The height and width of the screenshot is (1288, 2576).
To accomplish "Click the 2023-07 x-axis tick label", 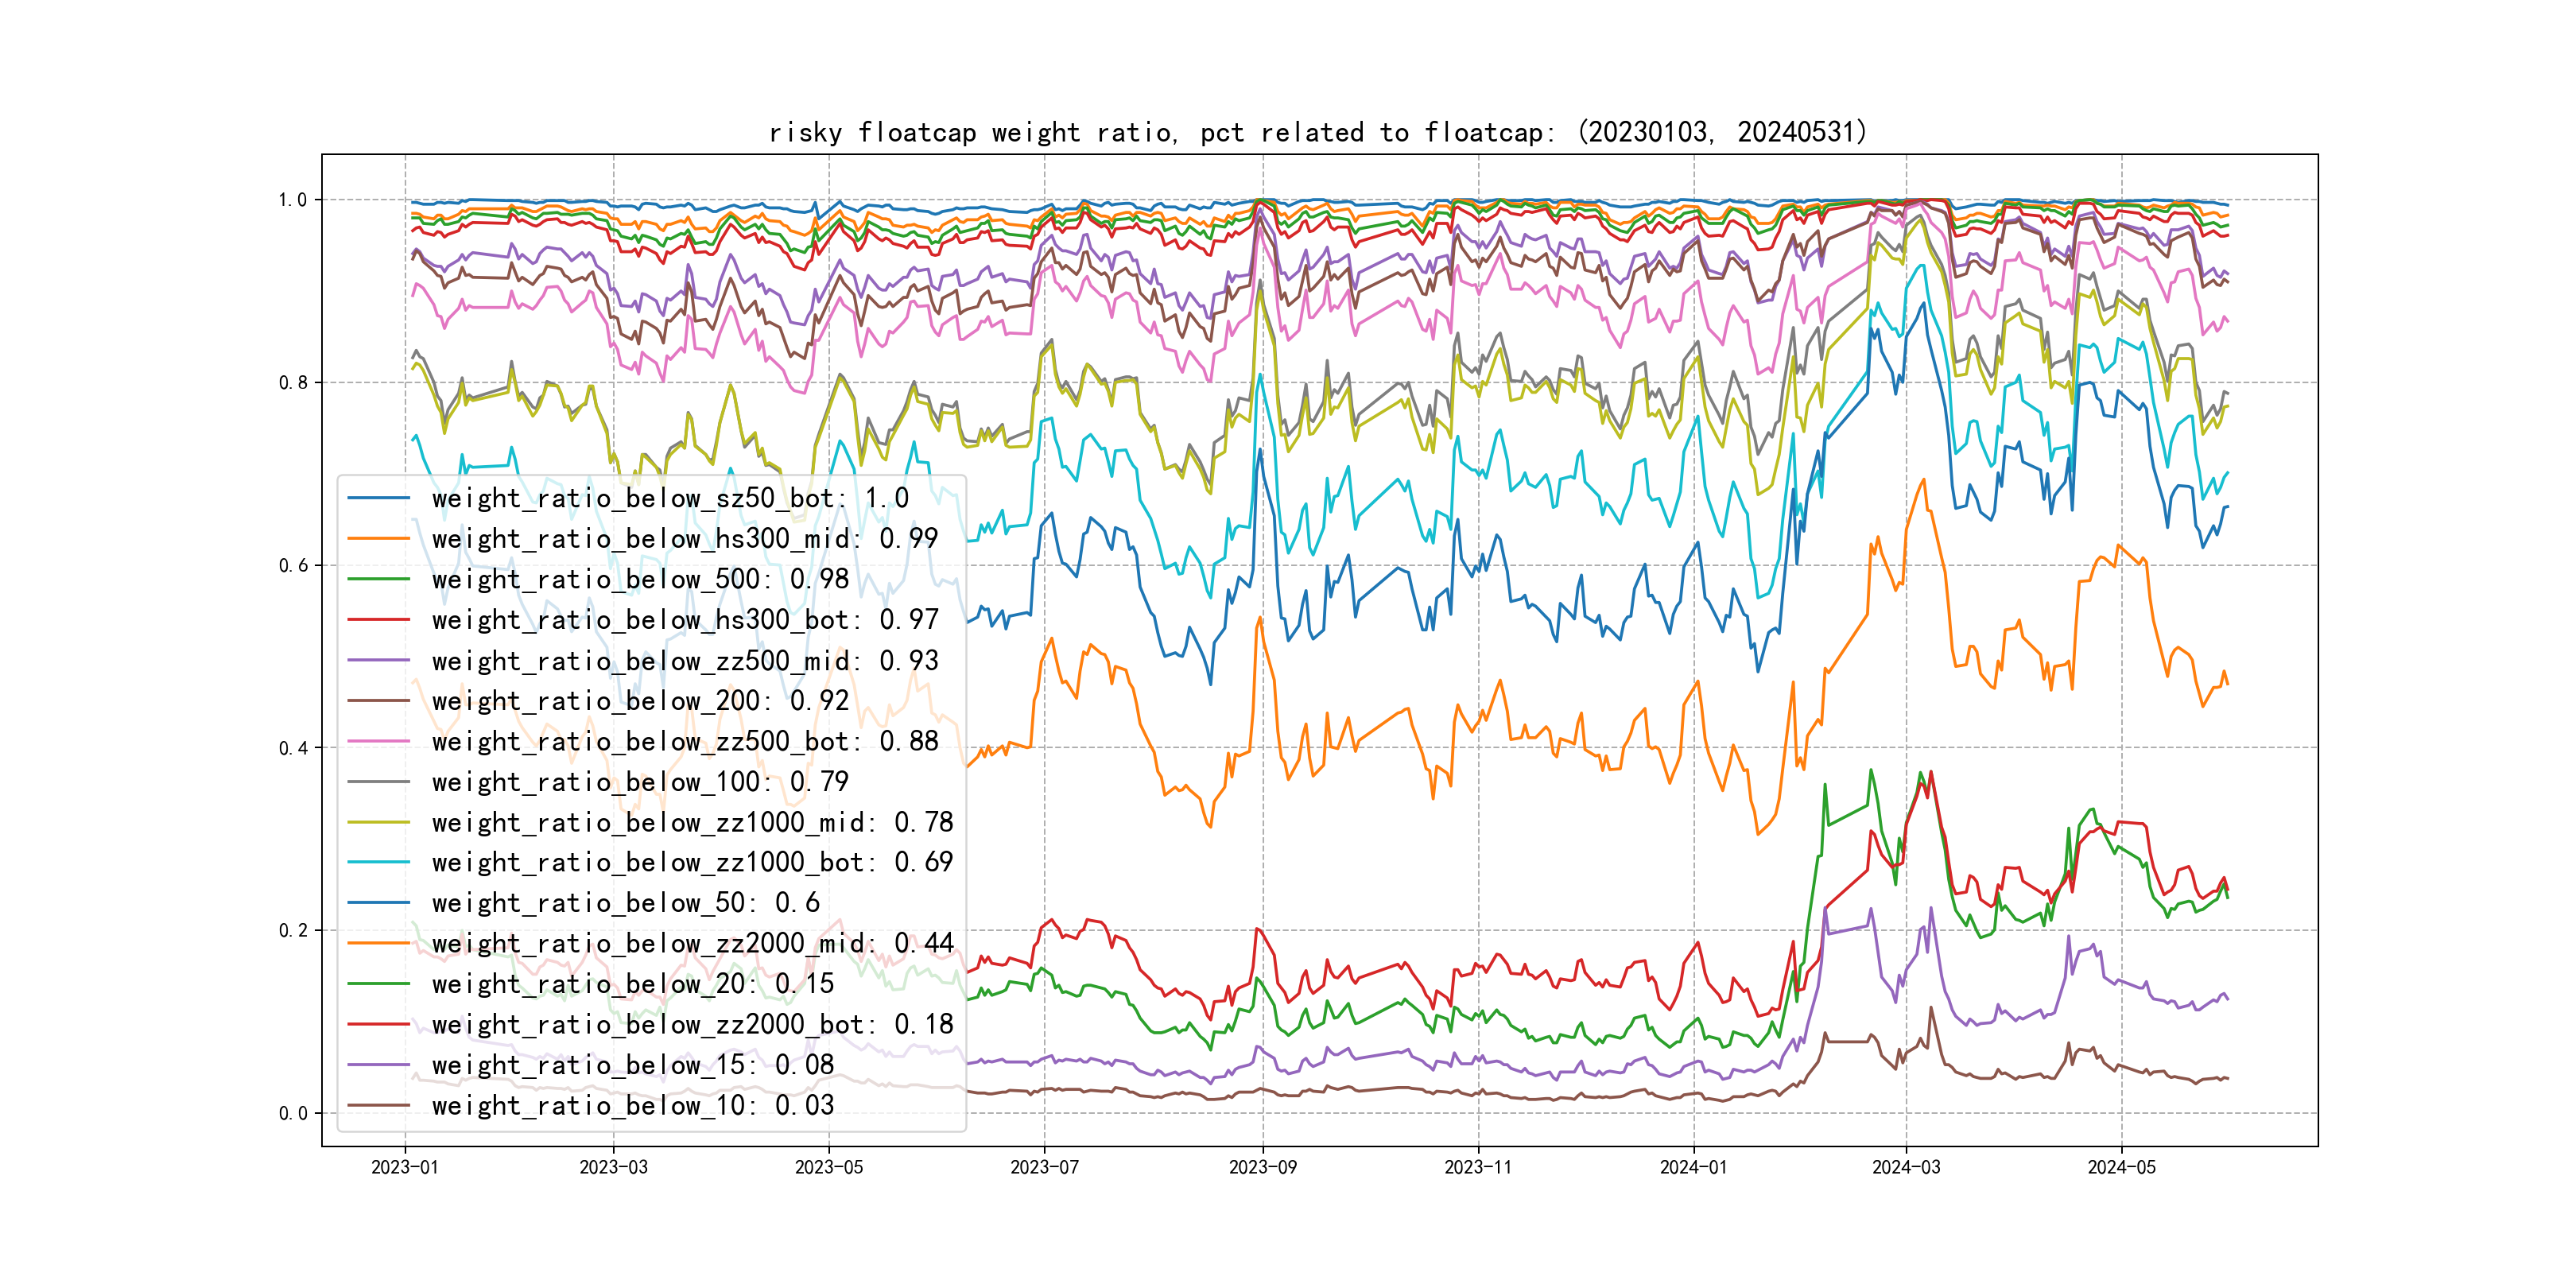I will [x=1044, y=1167].
